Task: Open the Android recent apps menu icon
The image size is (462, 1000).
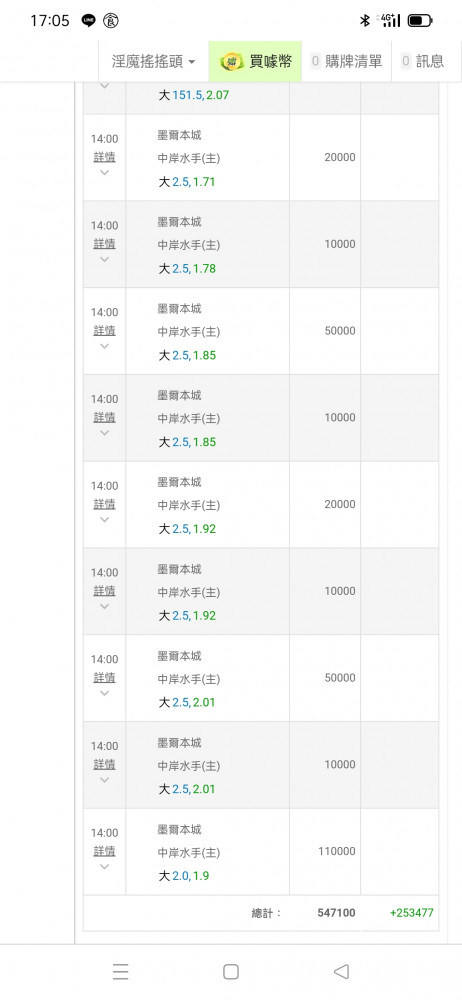Action: tap(121, 971)
